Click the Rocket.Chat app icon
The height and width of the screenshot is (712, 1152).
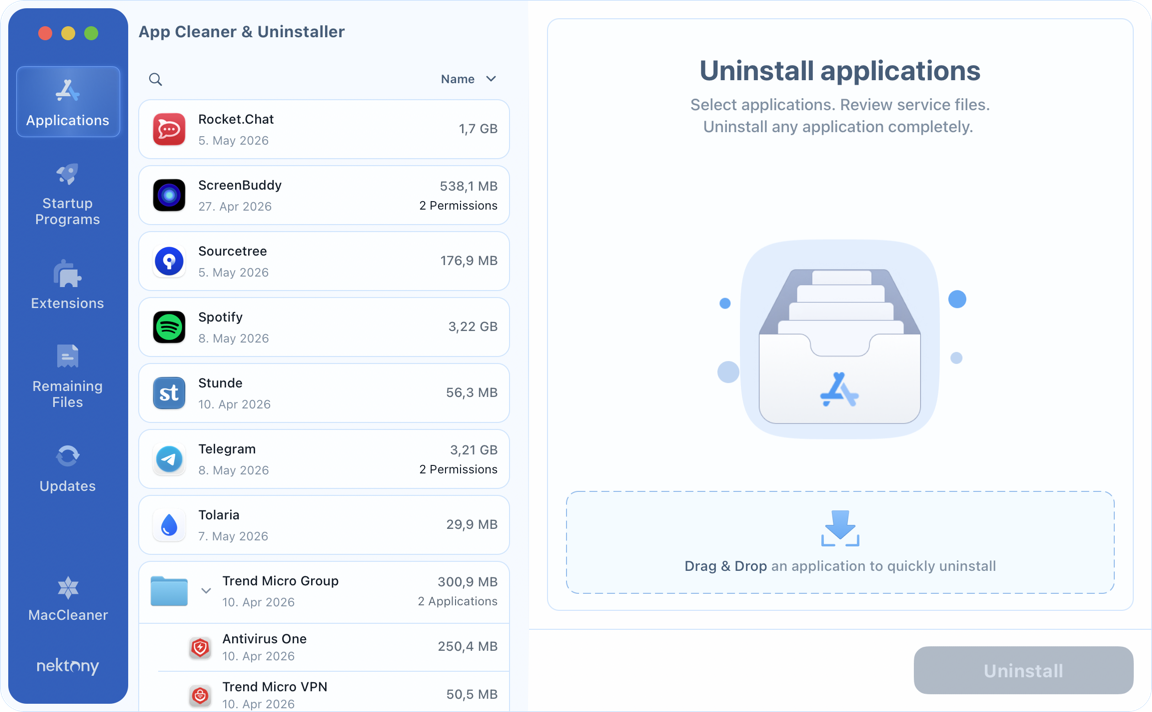pyautogui.click(x=169, y=129)
